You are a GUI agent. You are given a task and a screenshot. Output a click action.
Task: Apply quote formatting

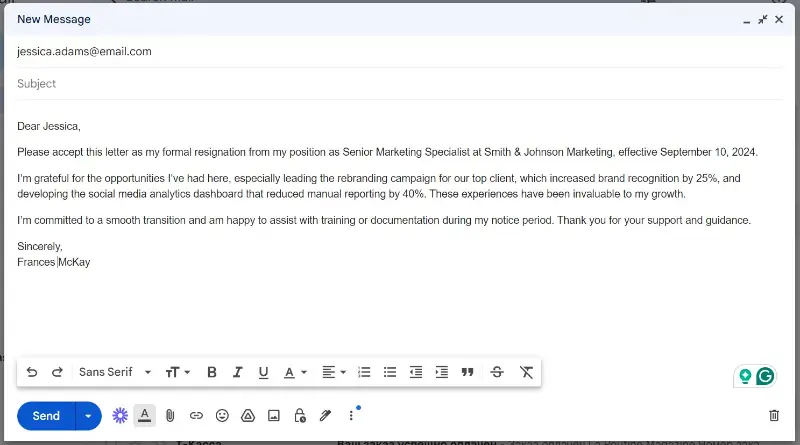(467, 372)
